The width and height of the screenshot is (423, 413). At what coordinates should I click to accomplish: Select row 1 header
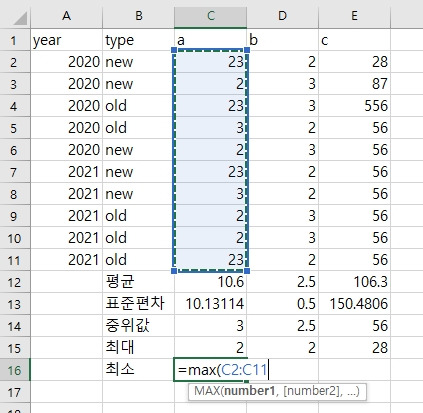(x=15, y=40)
